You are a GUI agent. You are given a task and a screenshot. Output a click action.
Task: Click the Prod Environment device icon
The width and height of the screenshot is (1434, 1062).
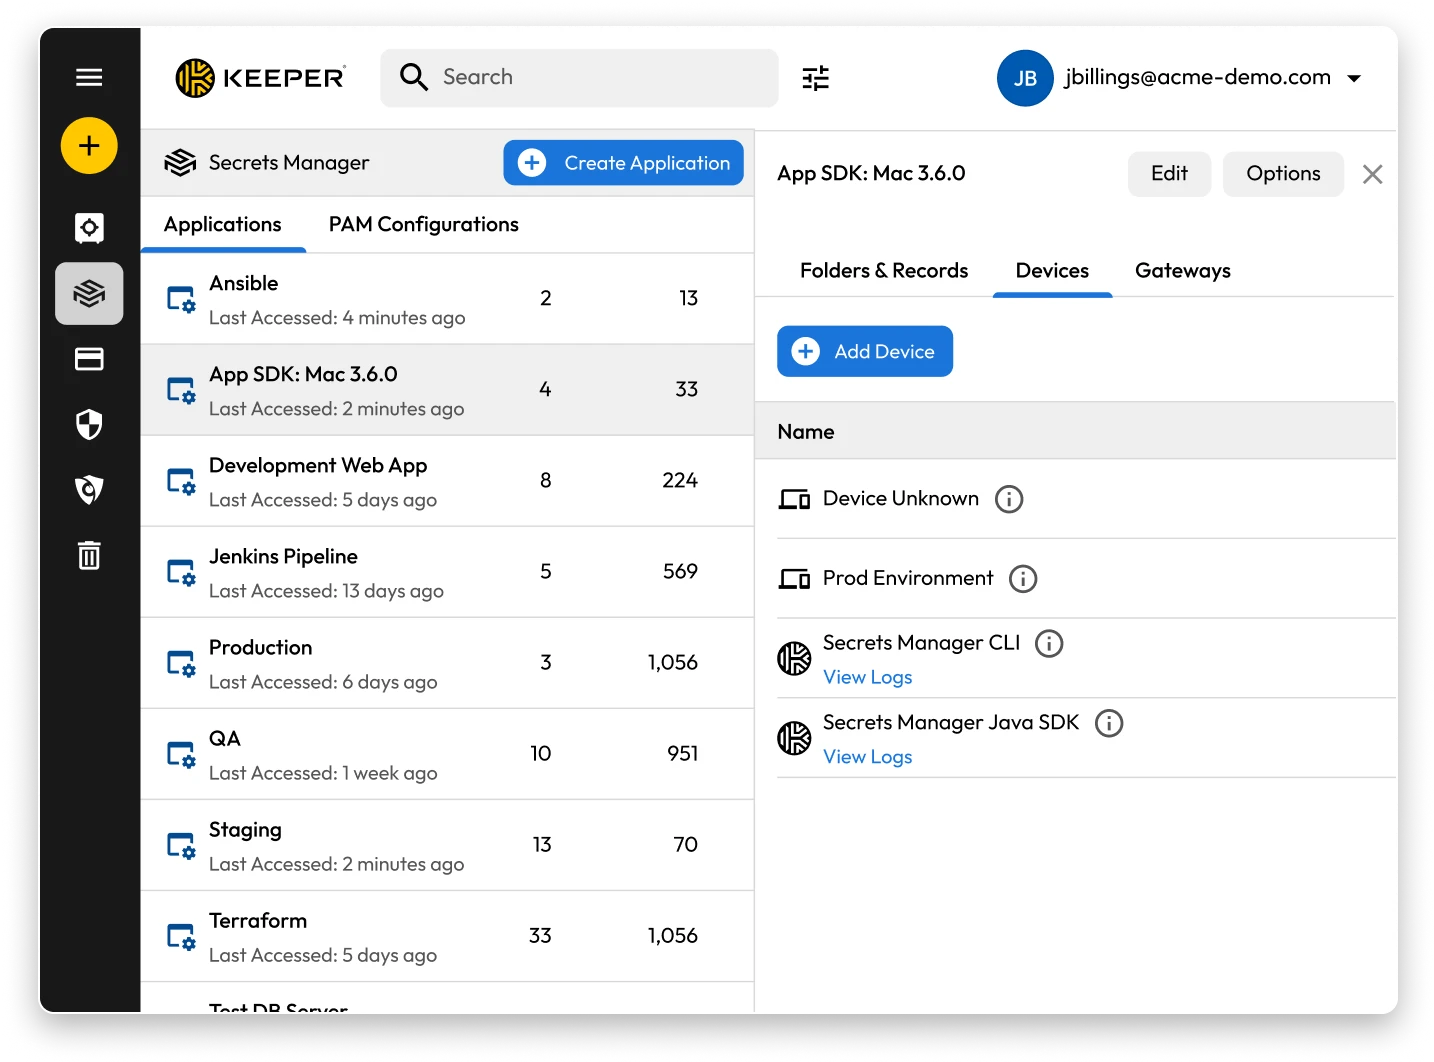click(794, 579)
